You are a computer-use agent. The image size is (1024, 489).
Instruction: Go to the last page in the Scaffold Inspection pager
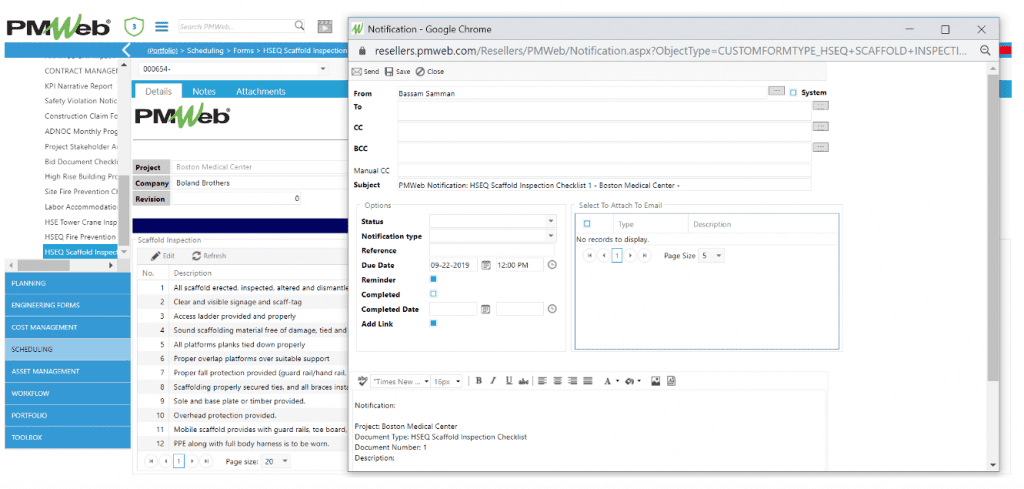(x=206, y=461)
